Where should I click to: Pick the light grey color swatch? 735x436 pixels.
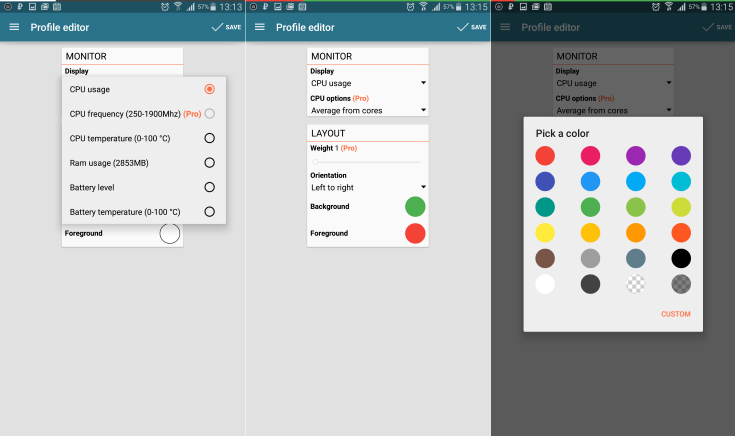tap(591, 258)
